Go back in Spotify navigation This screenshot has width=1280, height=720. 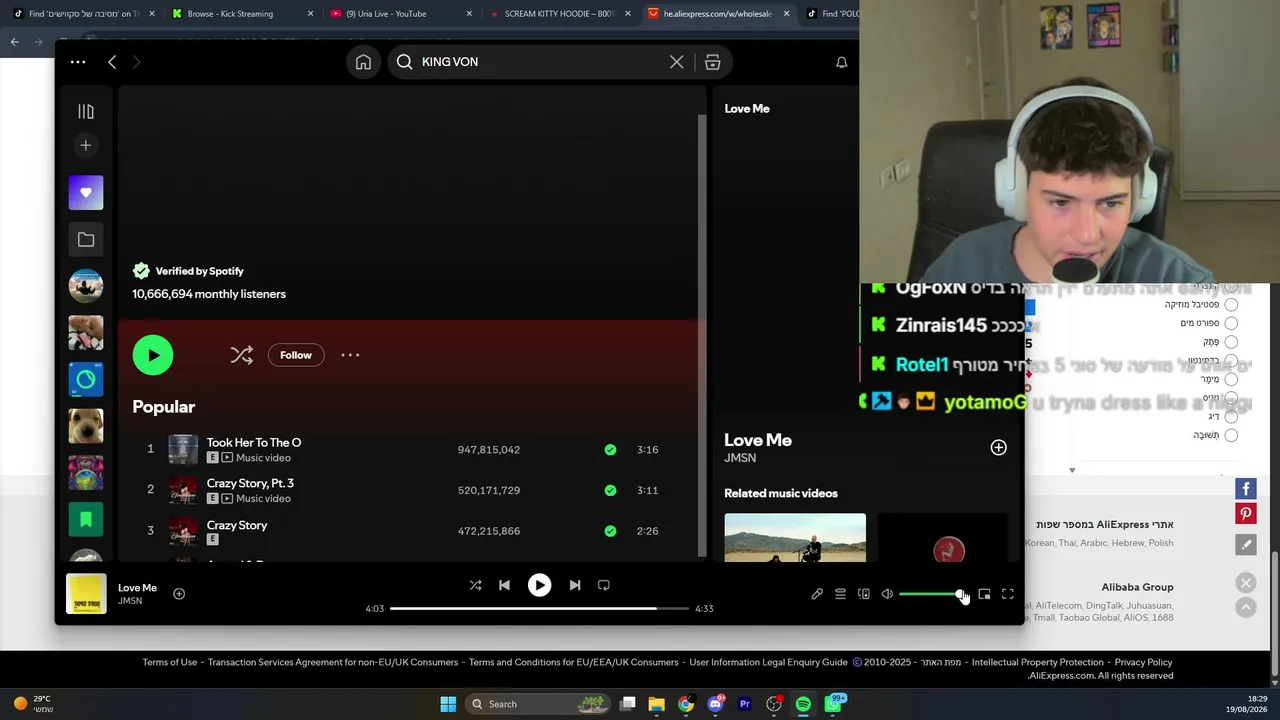pyautogui.click(x=112, y=62)
